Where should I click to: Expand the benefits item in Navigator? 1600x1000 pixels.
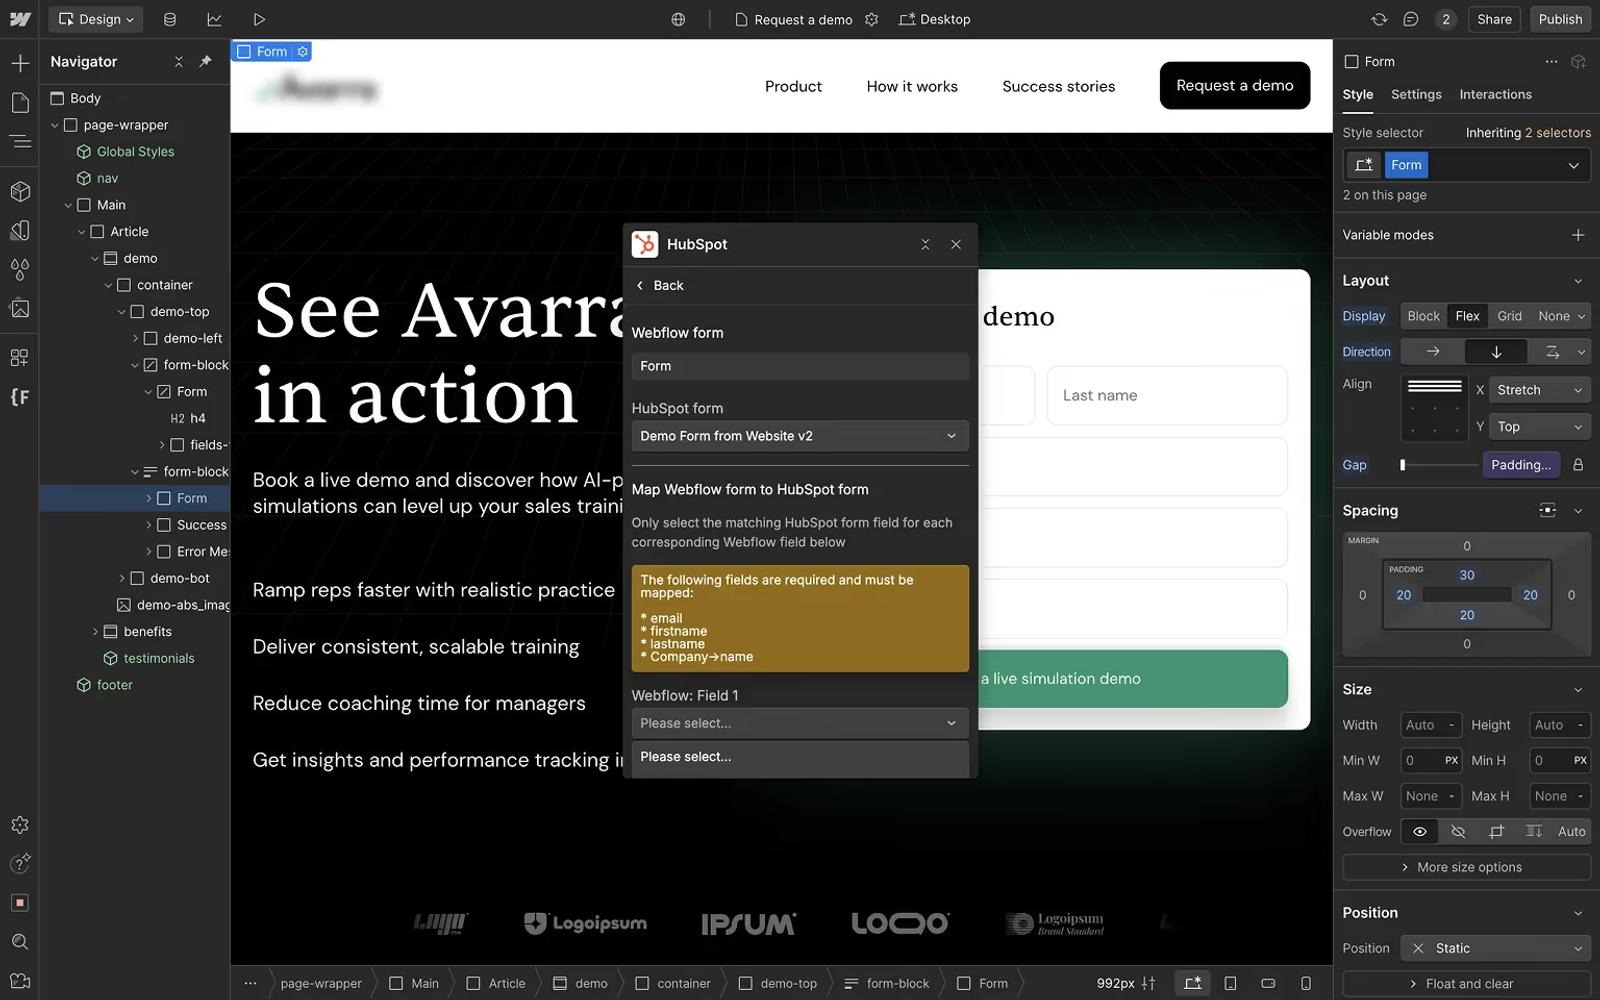tap(96, 632)
